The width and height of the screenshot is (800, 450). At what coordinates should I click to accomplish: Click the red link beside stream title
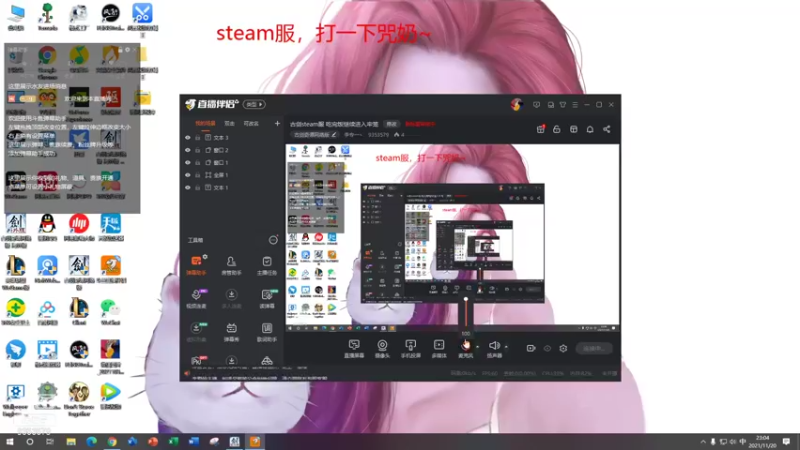[x=420, y=124]
